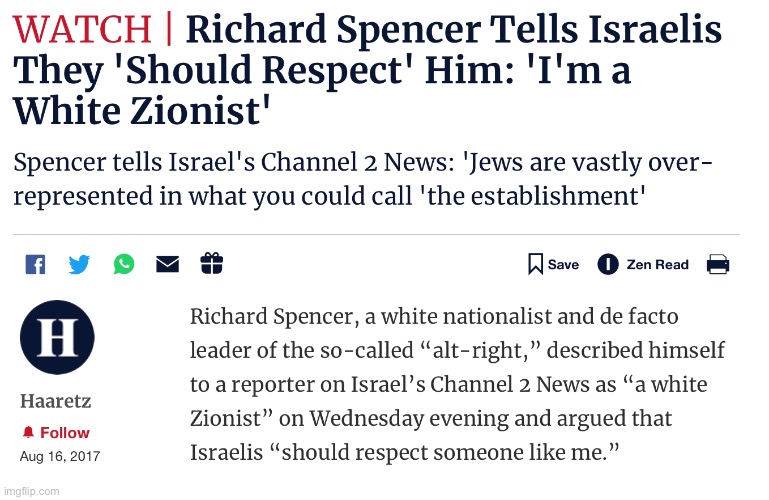Click the bookmark Save icon
This screenshot has height=500, width=769.
pos(535,264)
